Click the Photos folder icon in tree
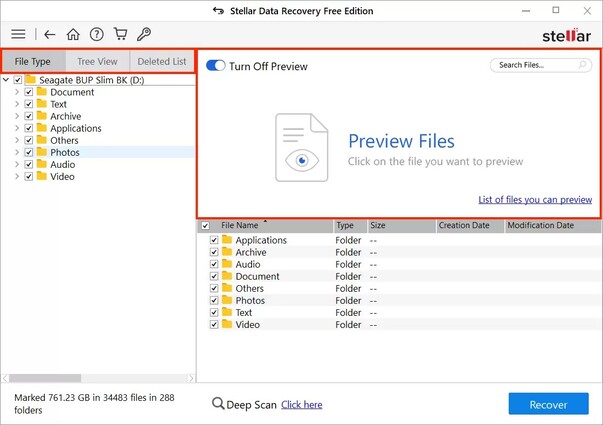The image size is (603, 425). click(42, 152)
